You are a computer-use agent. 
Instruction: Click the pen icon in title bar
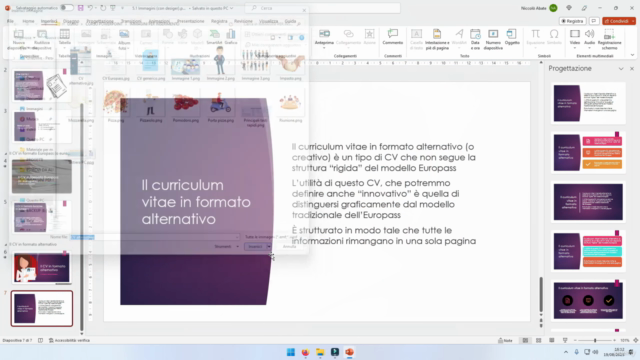584,8
